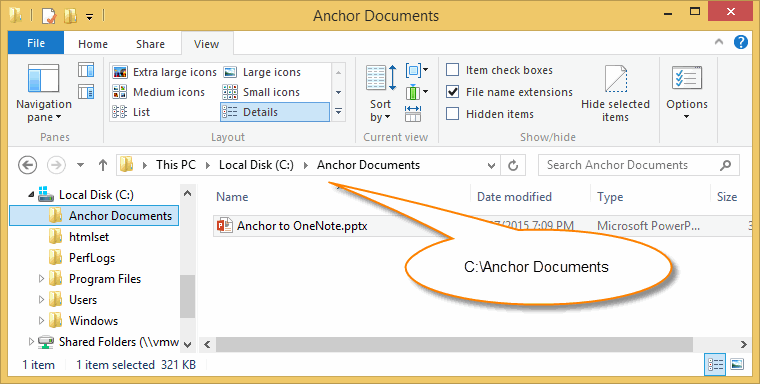The image size is (760, 384).
Task: Open the Options dropdown arrow
Action: (x=686, y=117)
